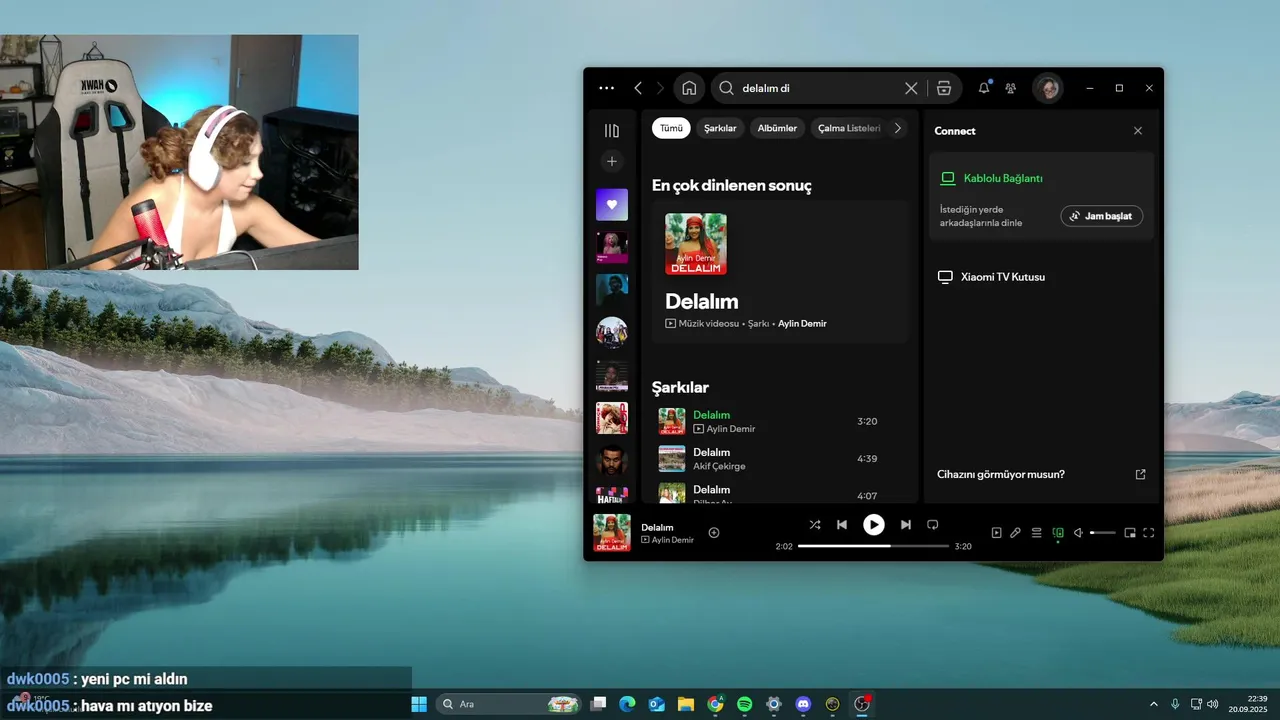
Task: Clear the search text with X
Action: [911, 88]
